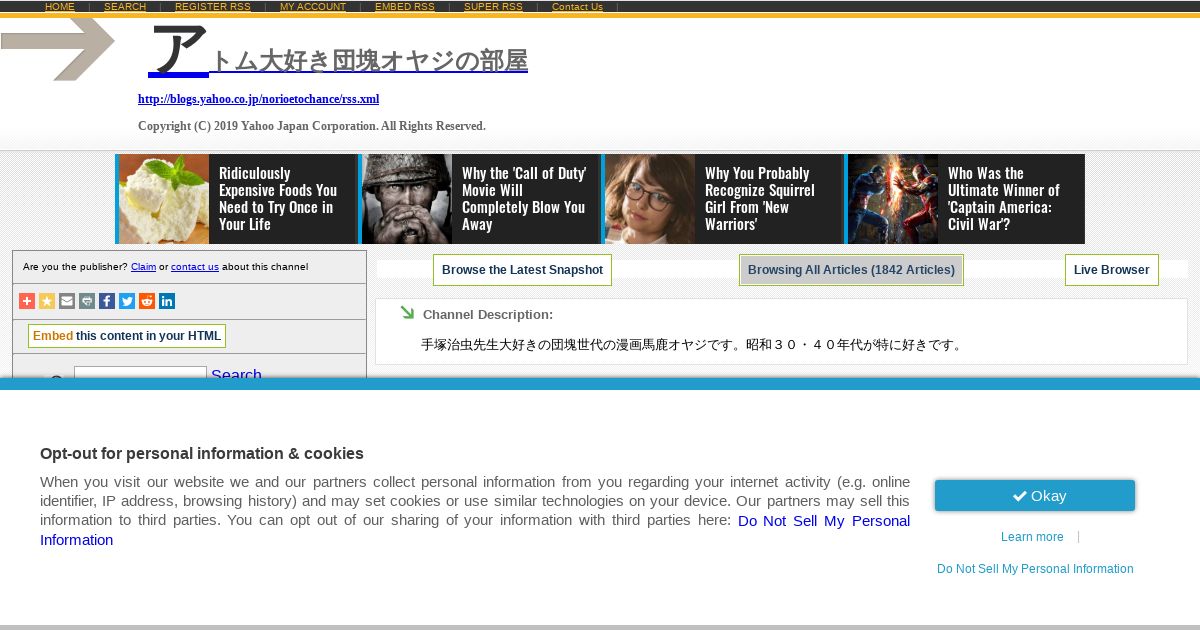Open the blog channel title link
1200x630 pixels.
coord(338,53)
